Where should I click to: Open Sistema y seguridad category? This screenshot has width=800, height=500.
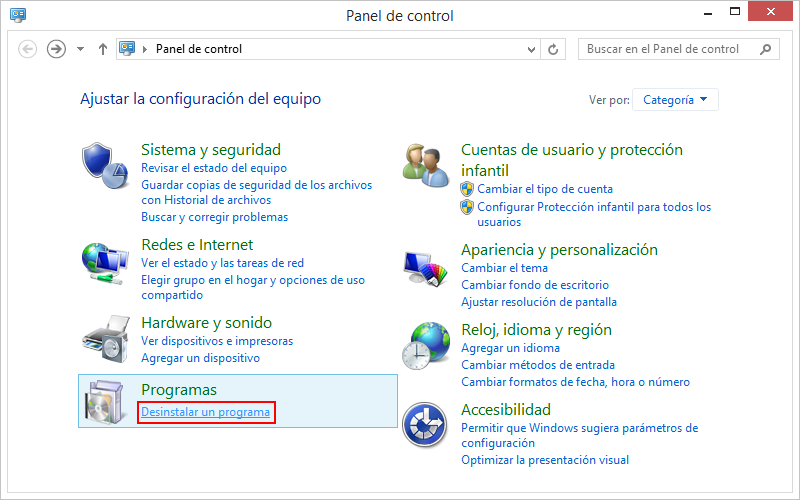[x=211, y=149]
